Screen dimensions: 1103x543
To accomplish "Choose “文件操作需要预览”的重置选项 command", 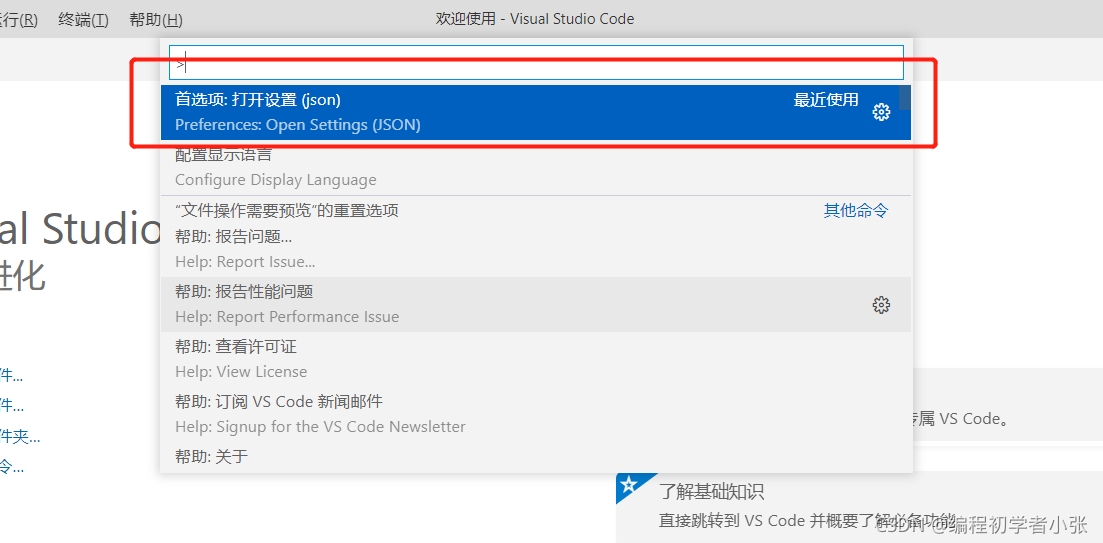I will 536,210.
